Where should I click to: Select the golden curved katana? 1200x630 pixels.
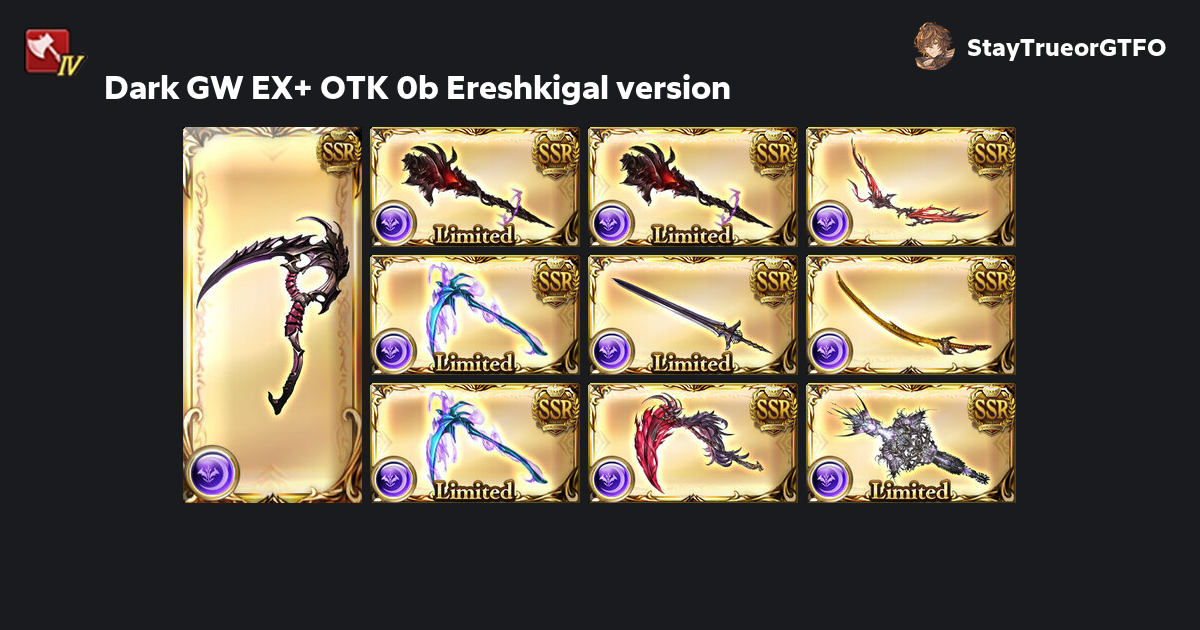911,315
